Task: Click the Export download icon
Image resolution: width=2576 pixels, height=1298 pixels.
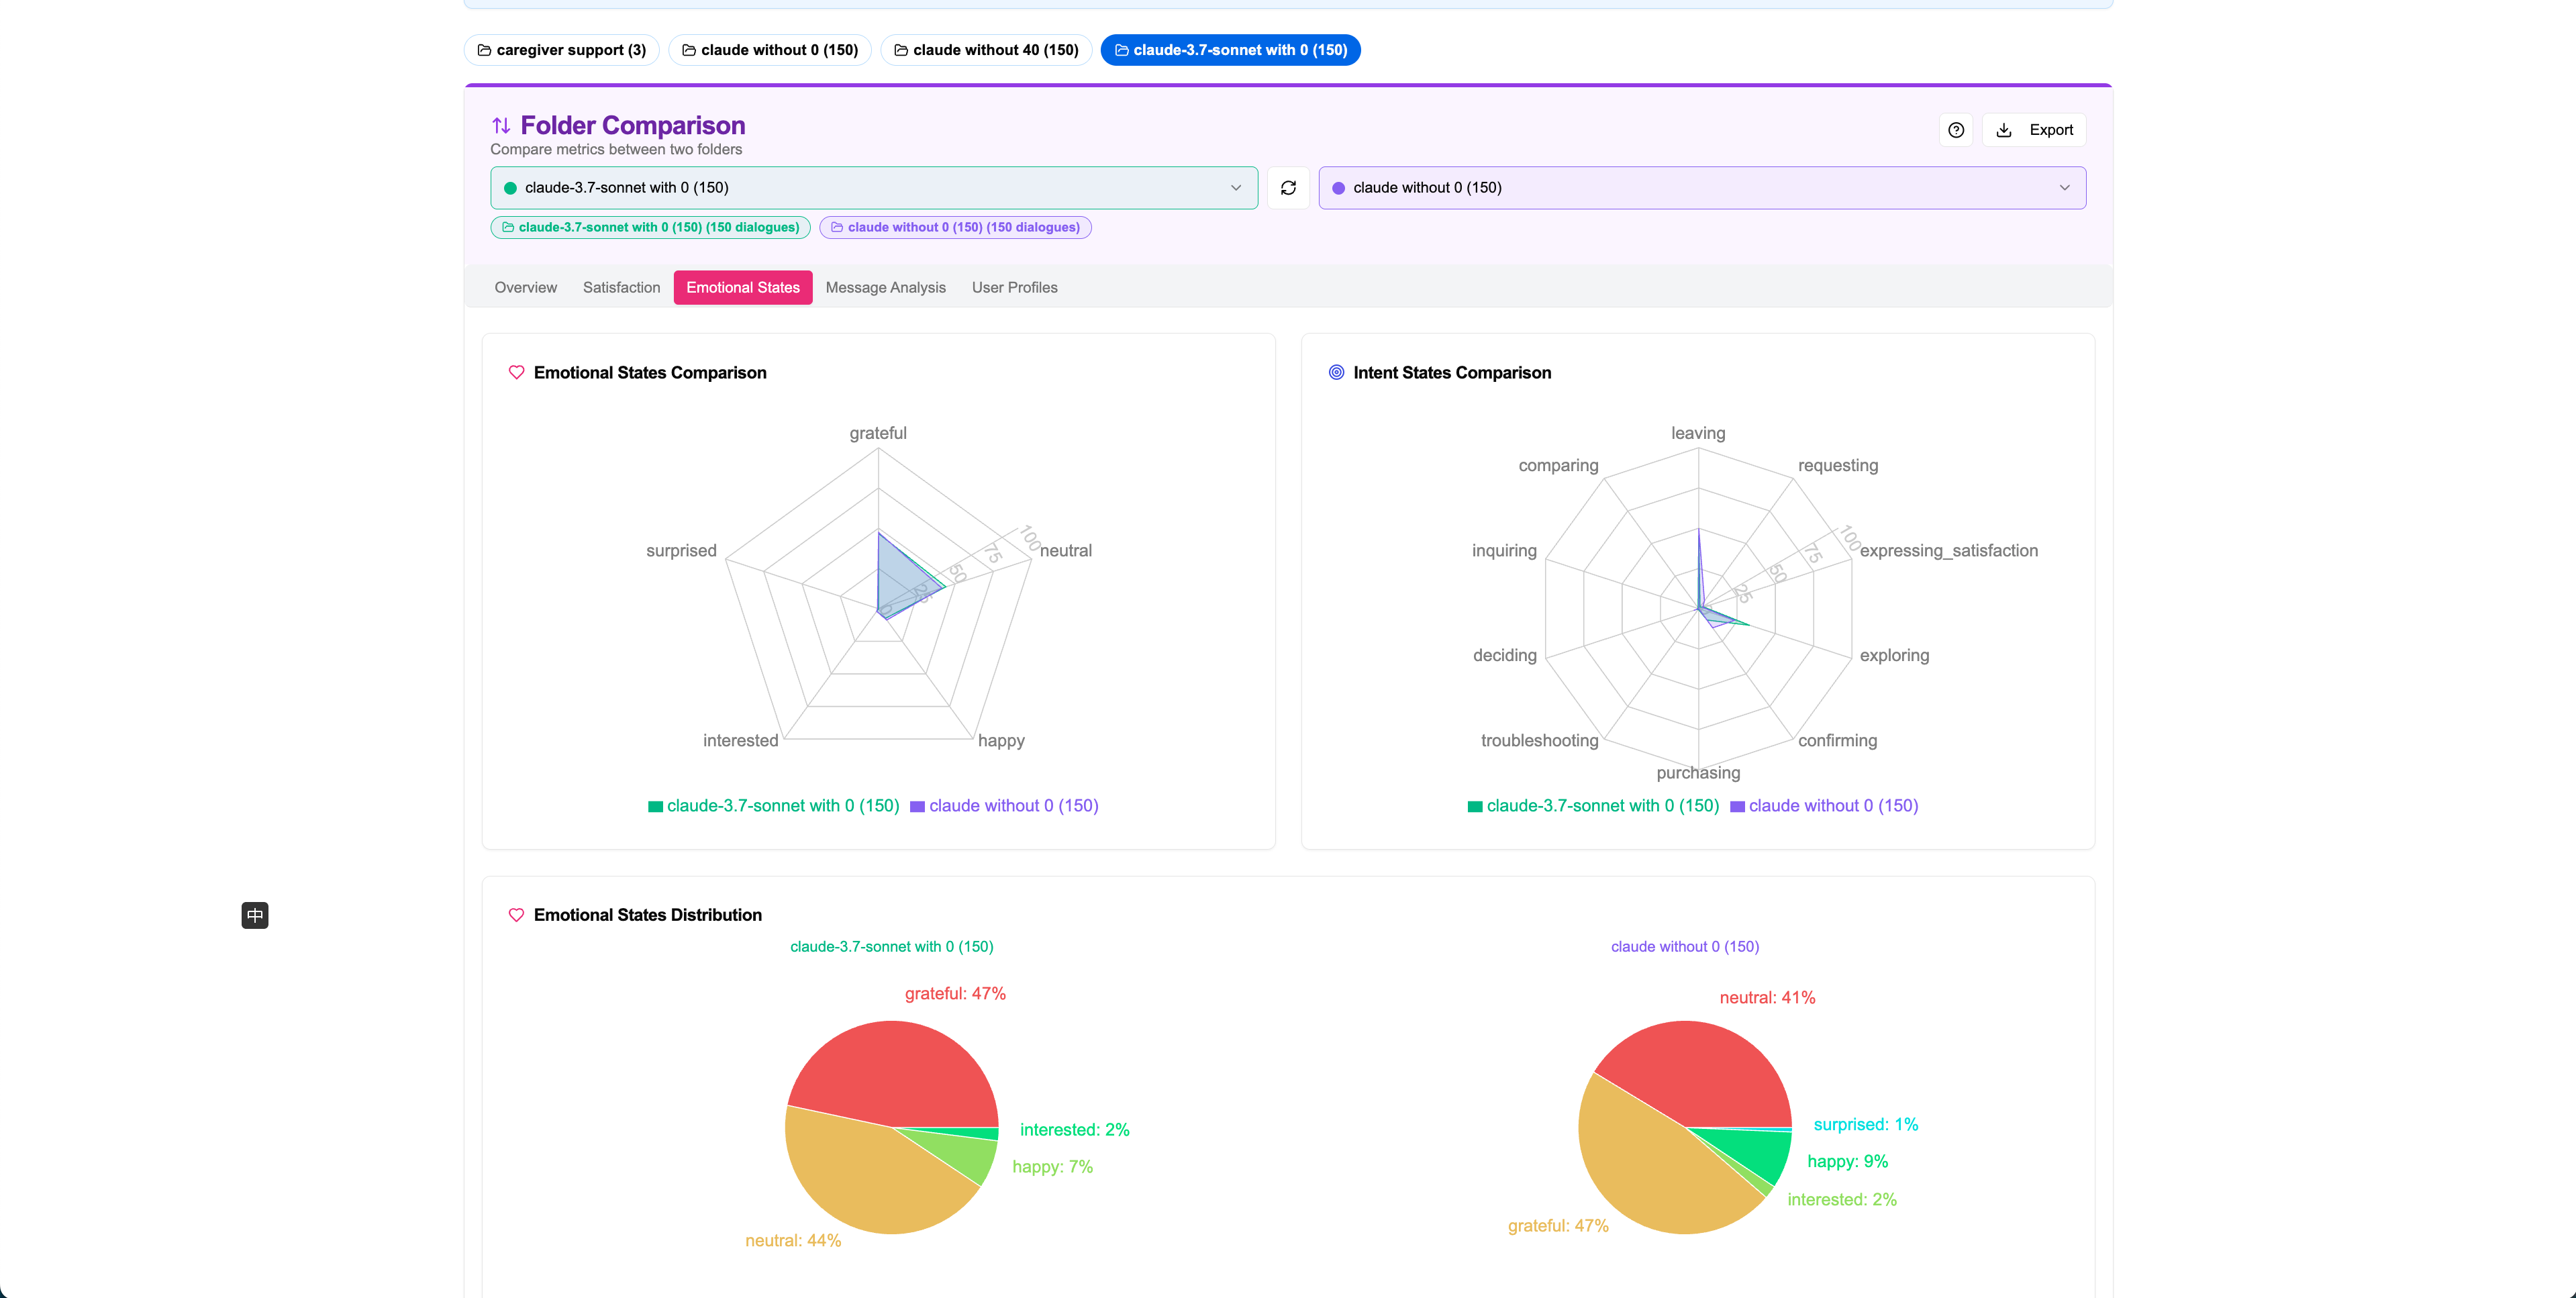Action: 2004,130
